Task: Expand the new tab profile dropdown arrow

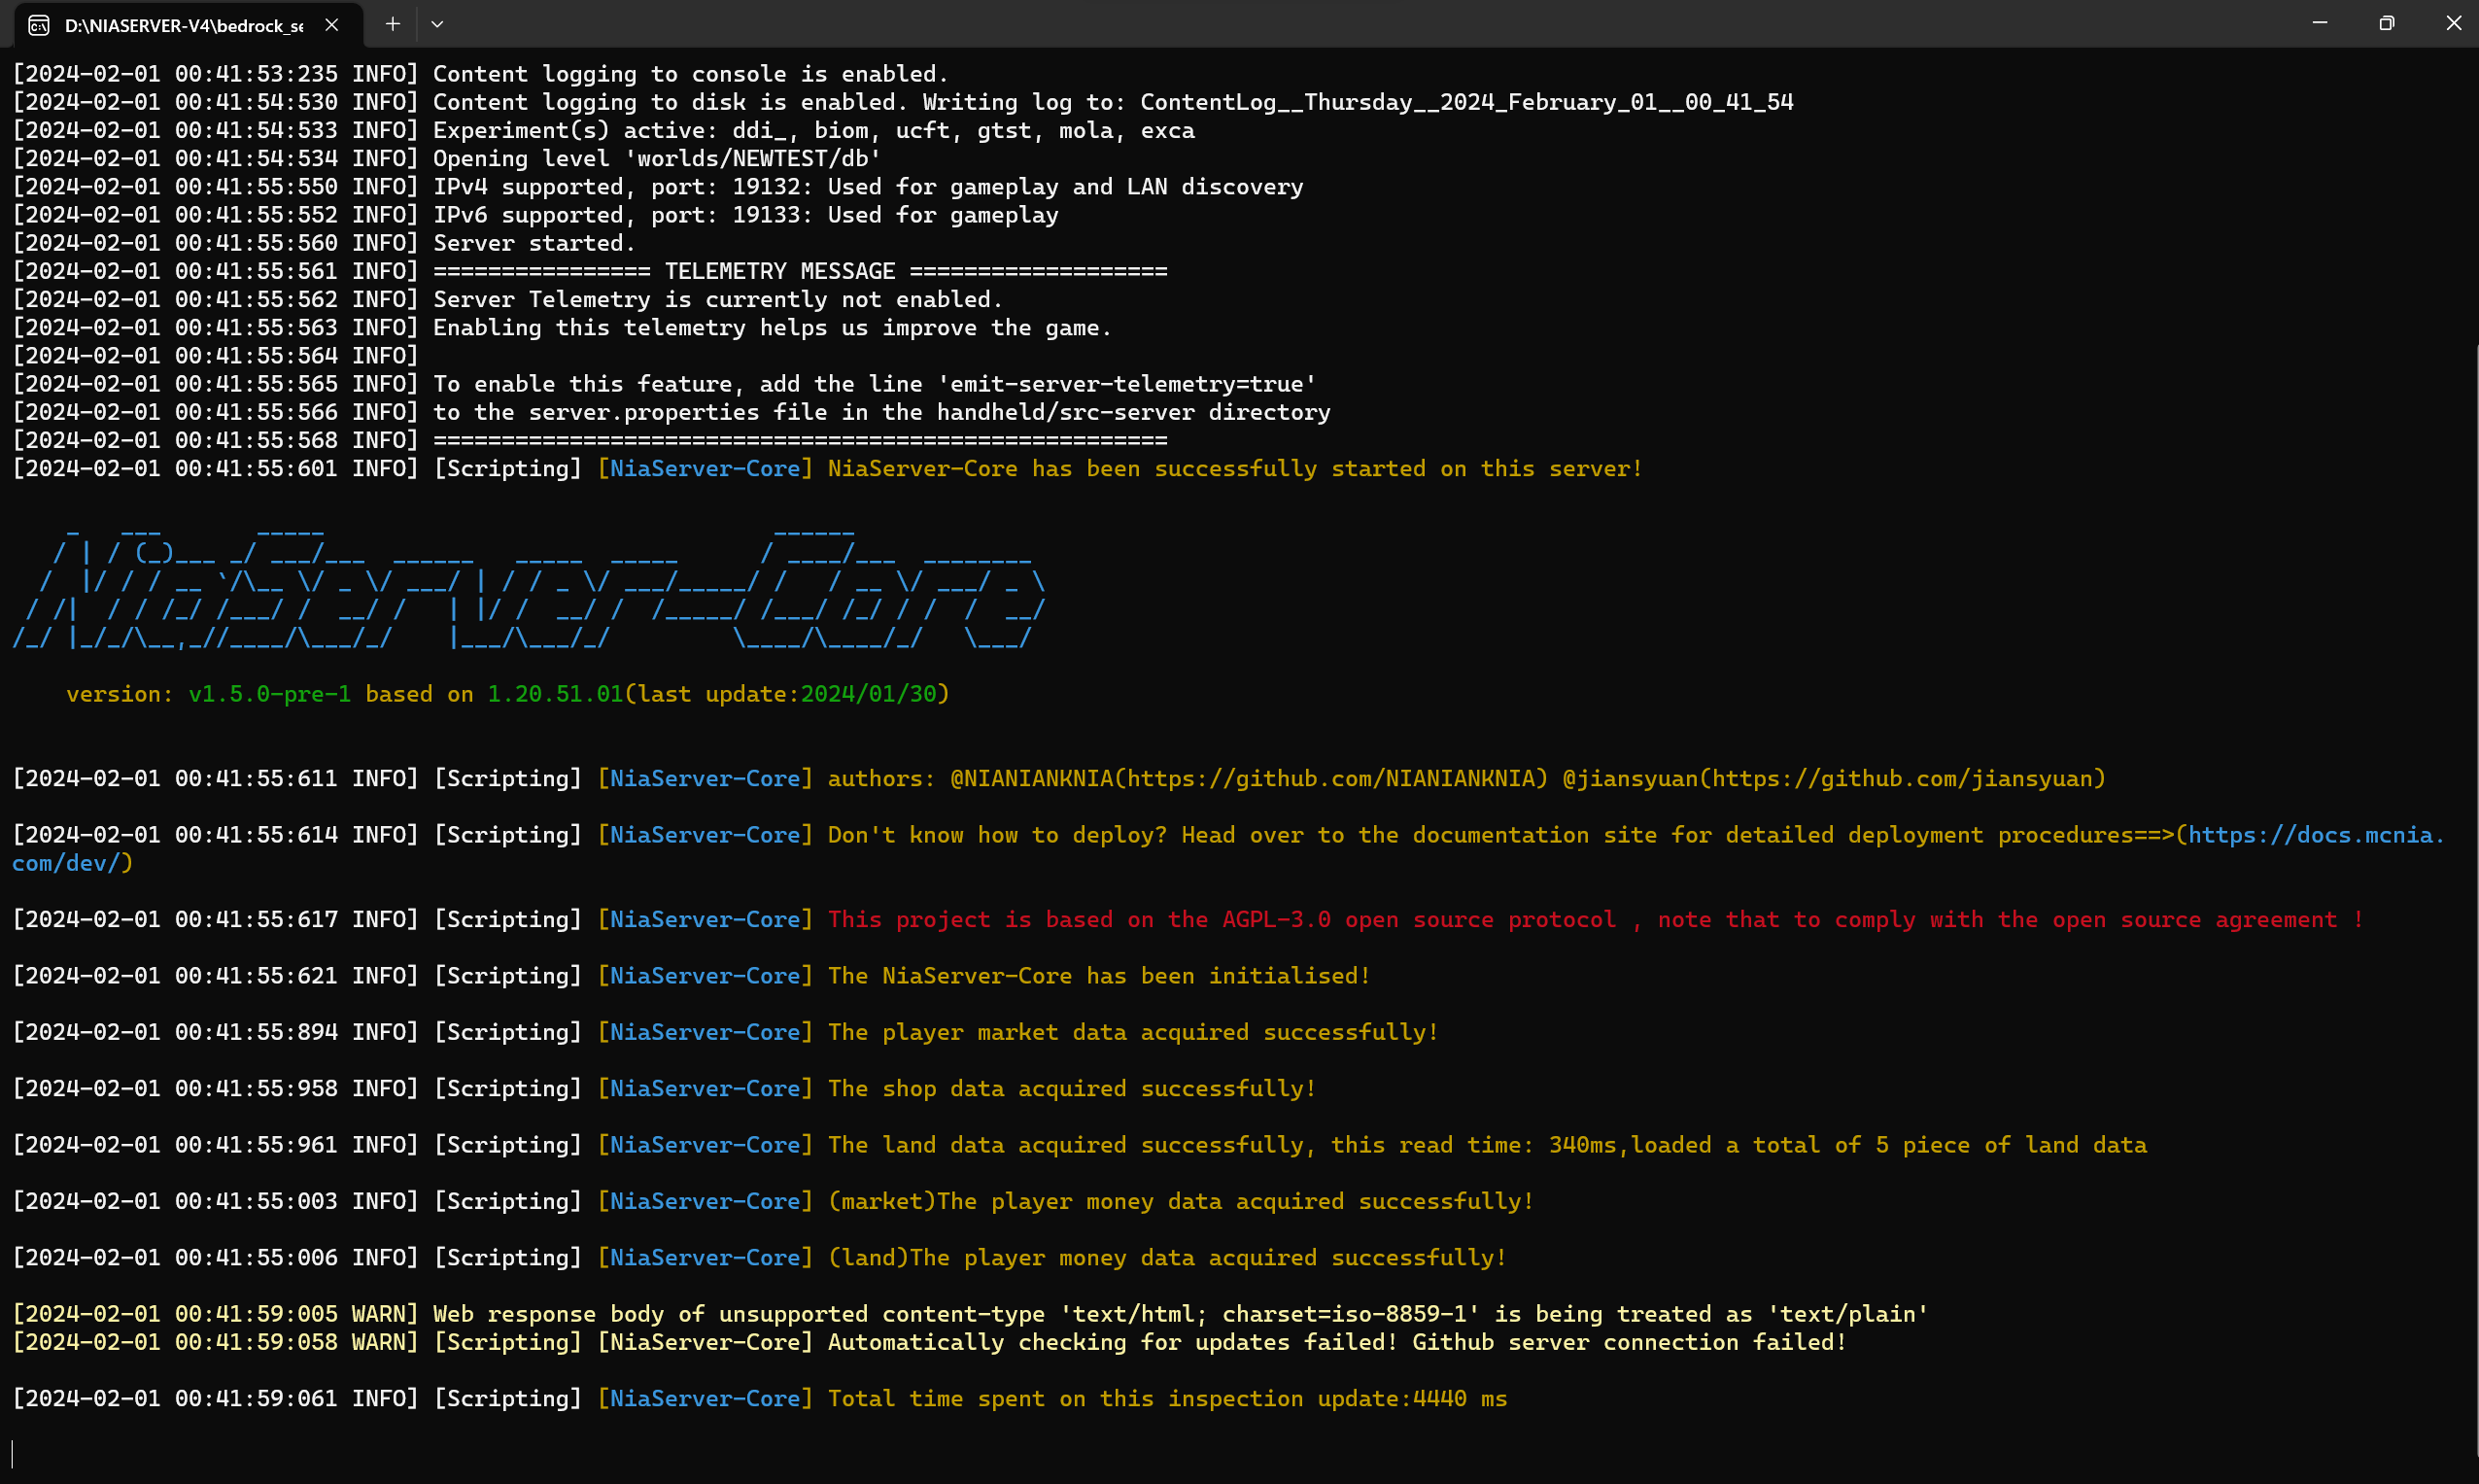Action: coord(437,24)
